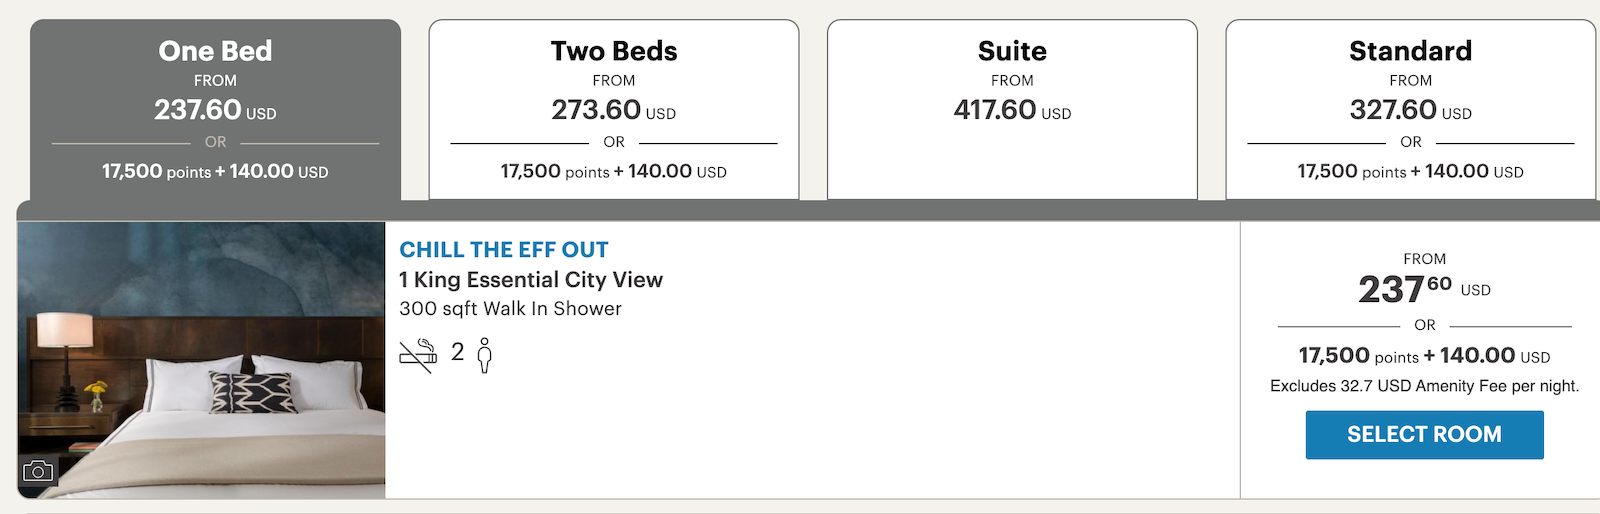Open the room photo gallery camera icon
Screen dimensions: 1600x514
(x=38, y=471)
